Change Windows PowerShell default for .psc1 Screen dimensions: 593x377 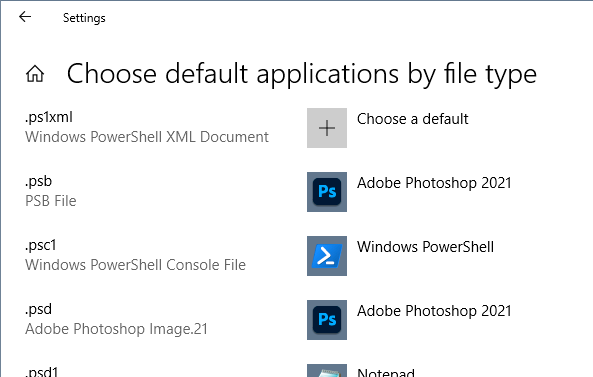point(425,247)
